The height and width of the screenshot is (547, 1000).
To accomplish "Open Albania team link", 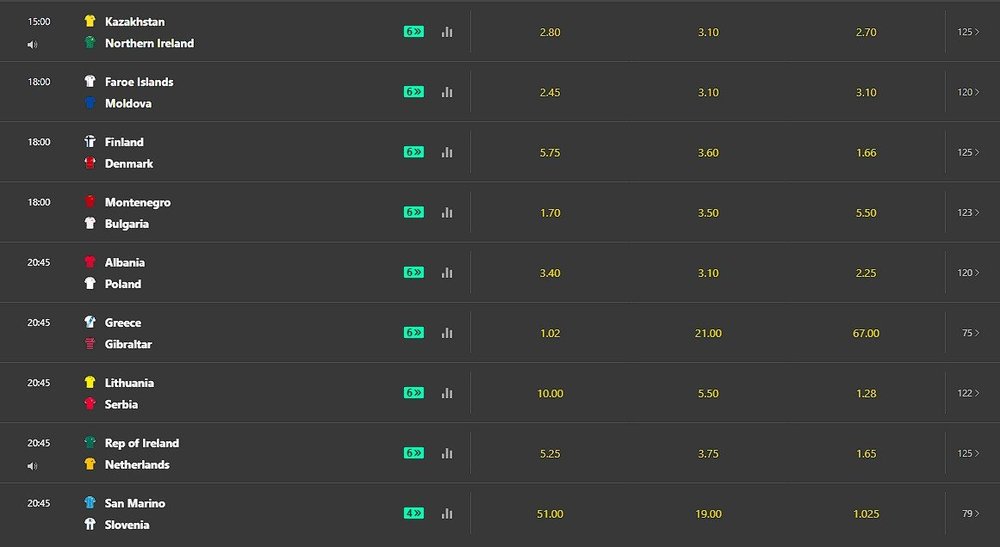I will (x=125, y=262).
